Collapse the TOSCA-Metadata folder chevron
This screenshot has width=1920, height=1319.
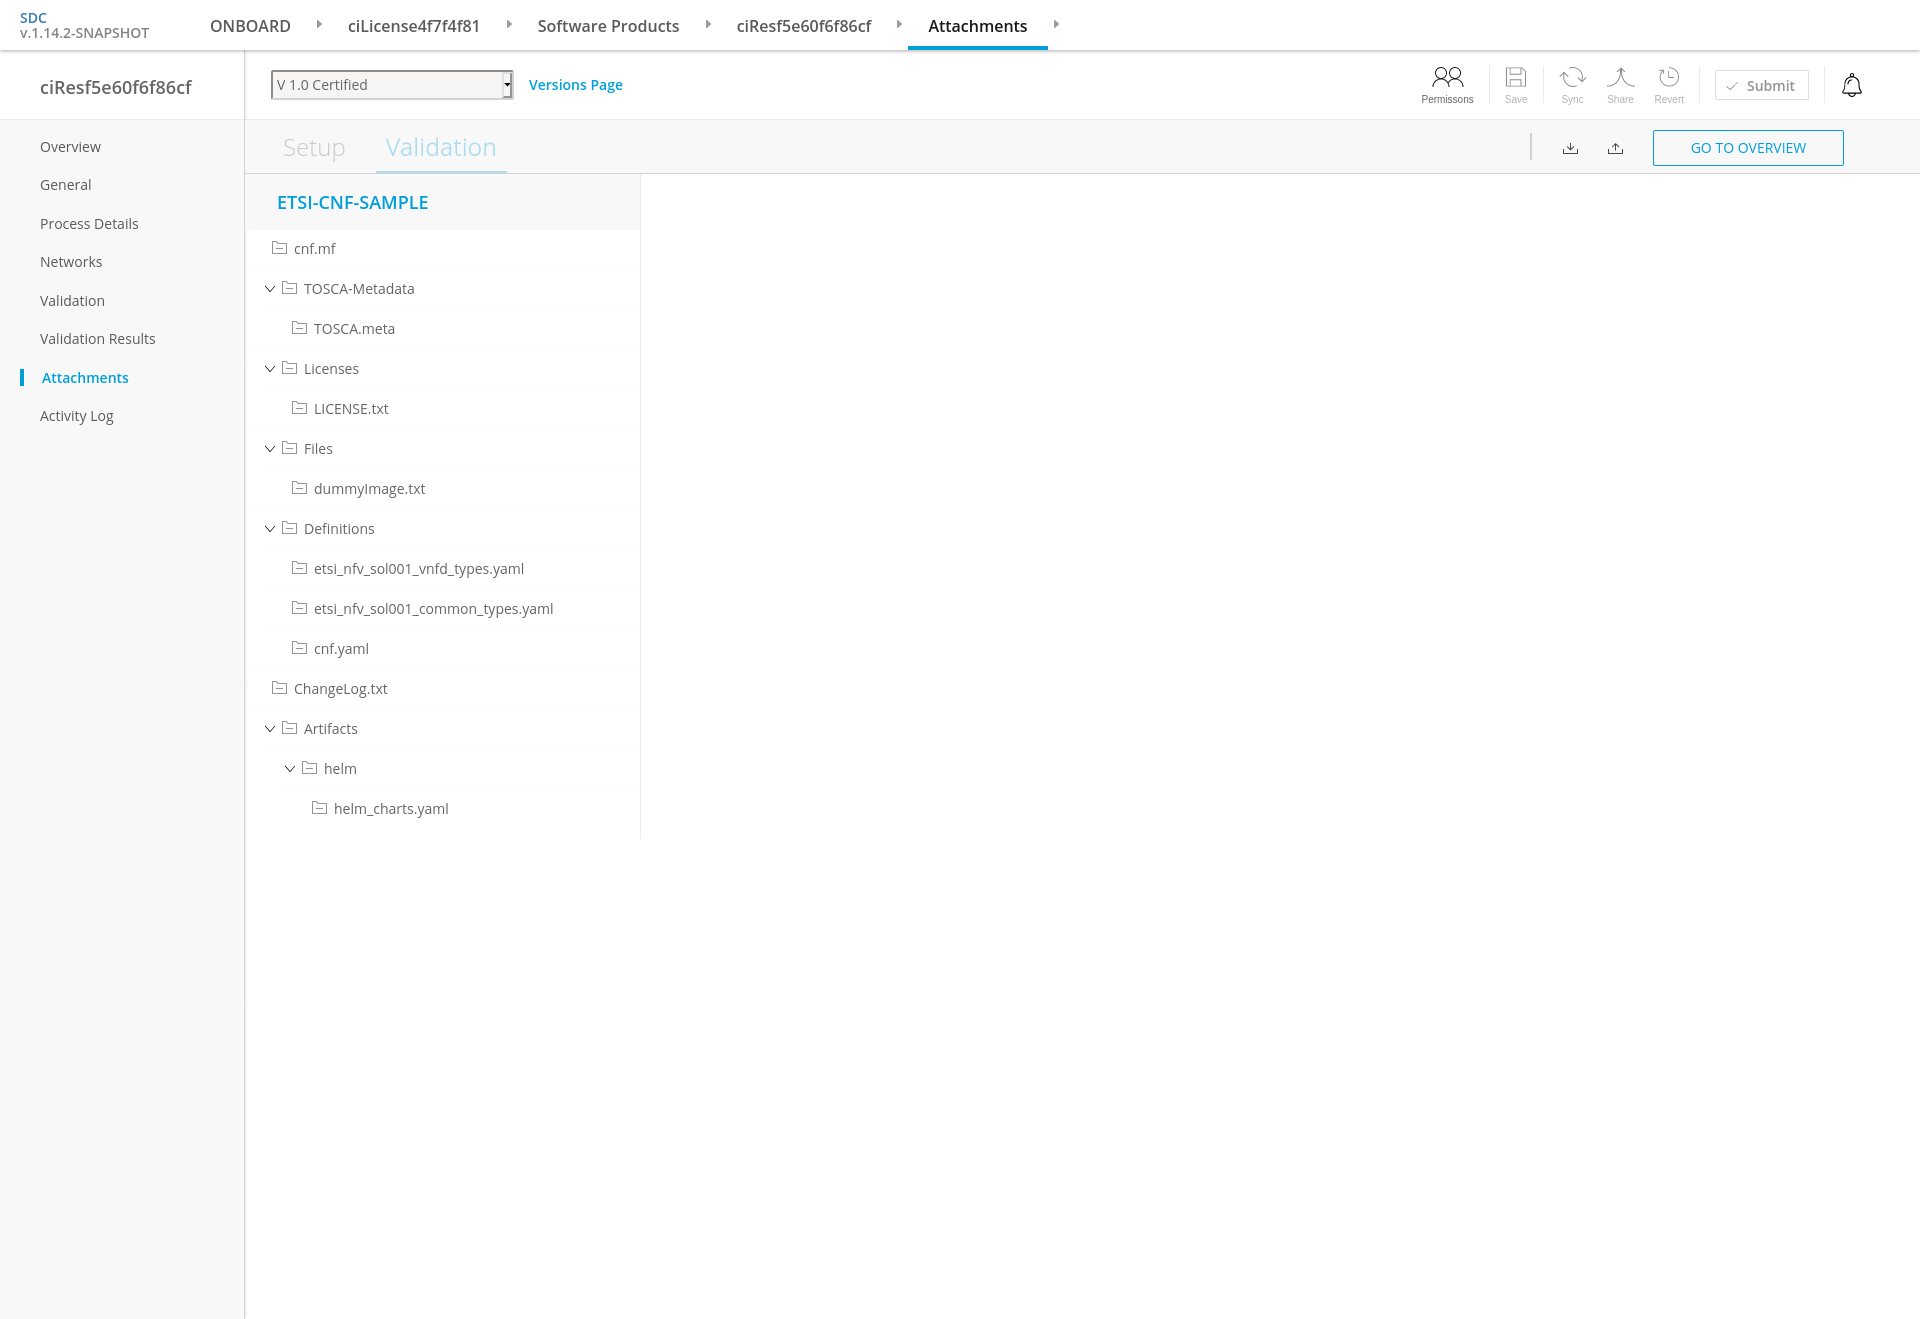[270, 289]
